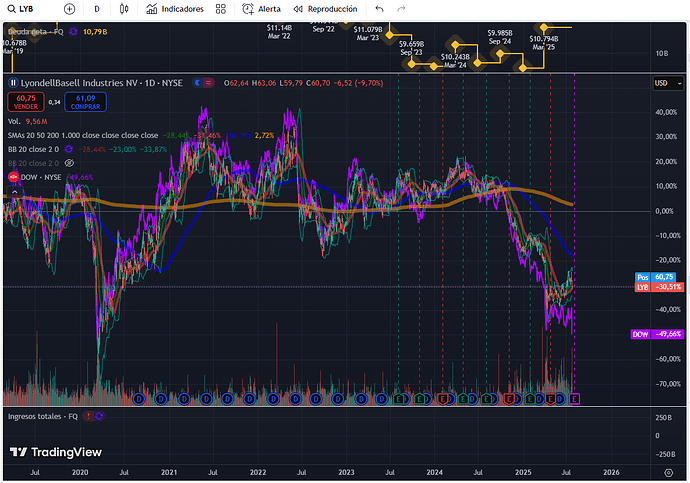Open the candlestick chart type selector
Image resolution: width=690 pixels, height=483 pixels.
pyautogui.click(x=124, y=9)
